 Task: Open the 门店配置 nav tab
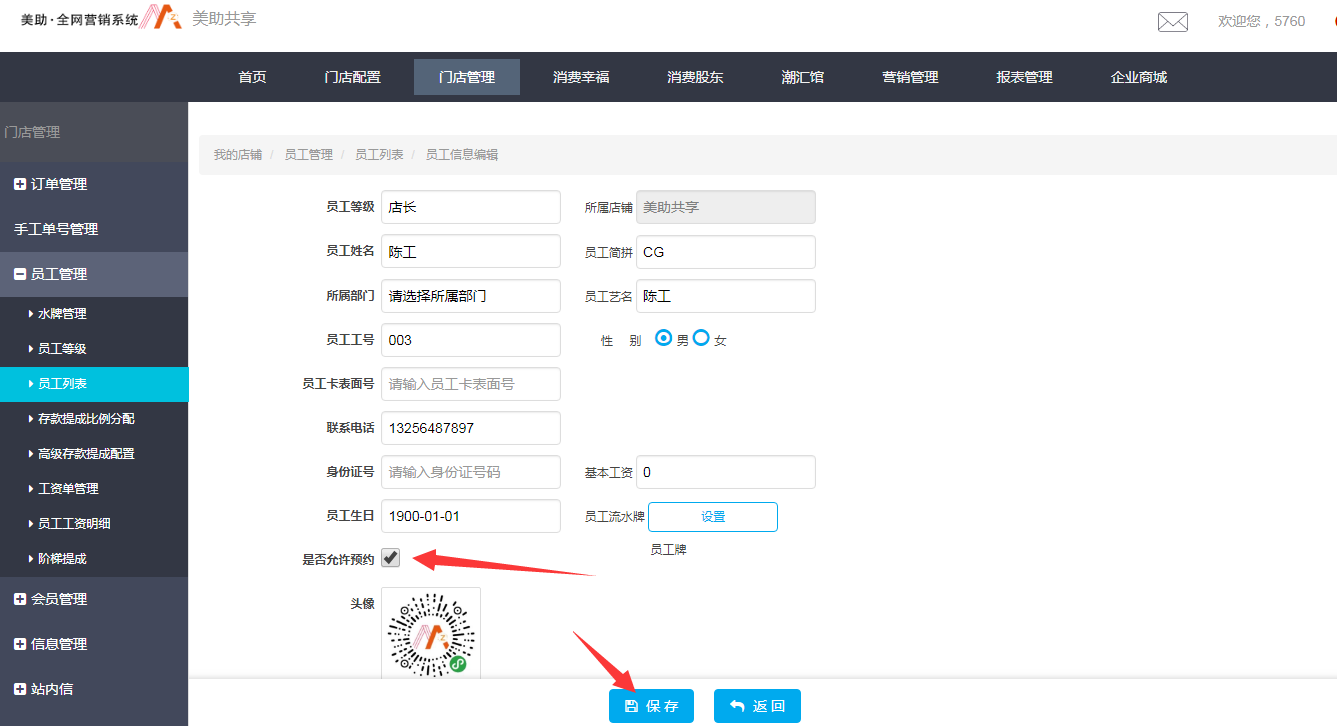pos(353,77)
